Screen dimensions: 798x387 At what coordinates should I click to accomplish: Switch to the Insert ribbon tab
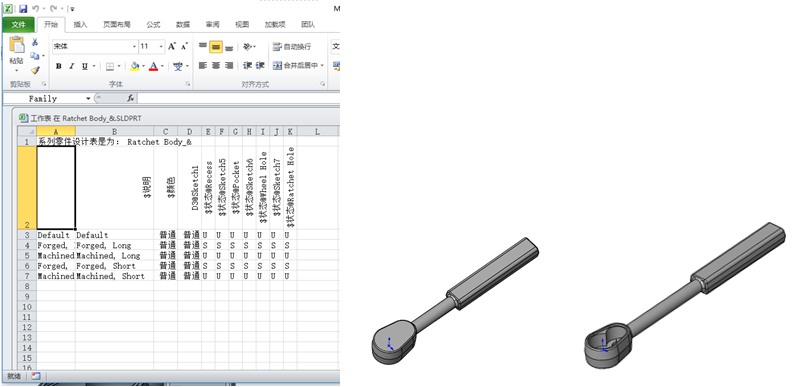tap(80, 24)
